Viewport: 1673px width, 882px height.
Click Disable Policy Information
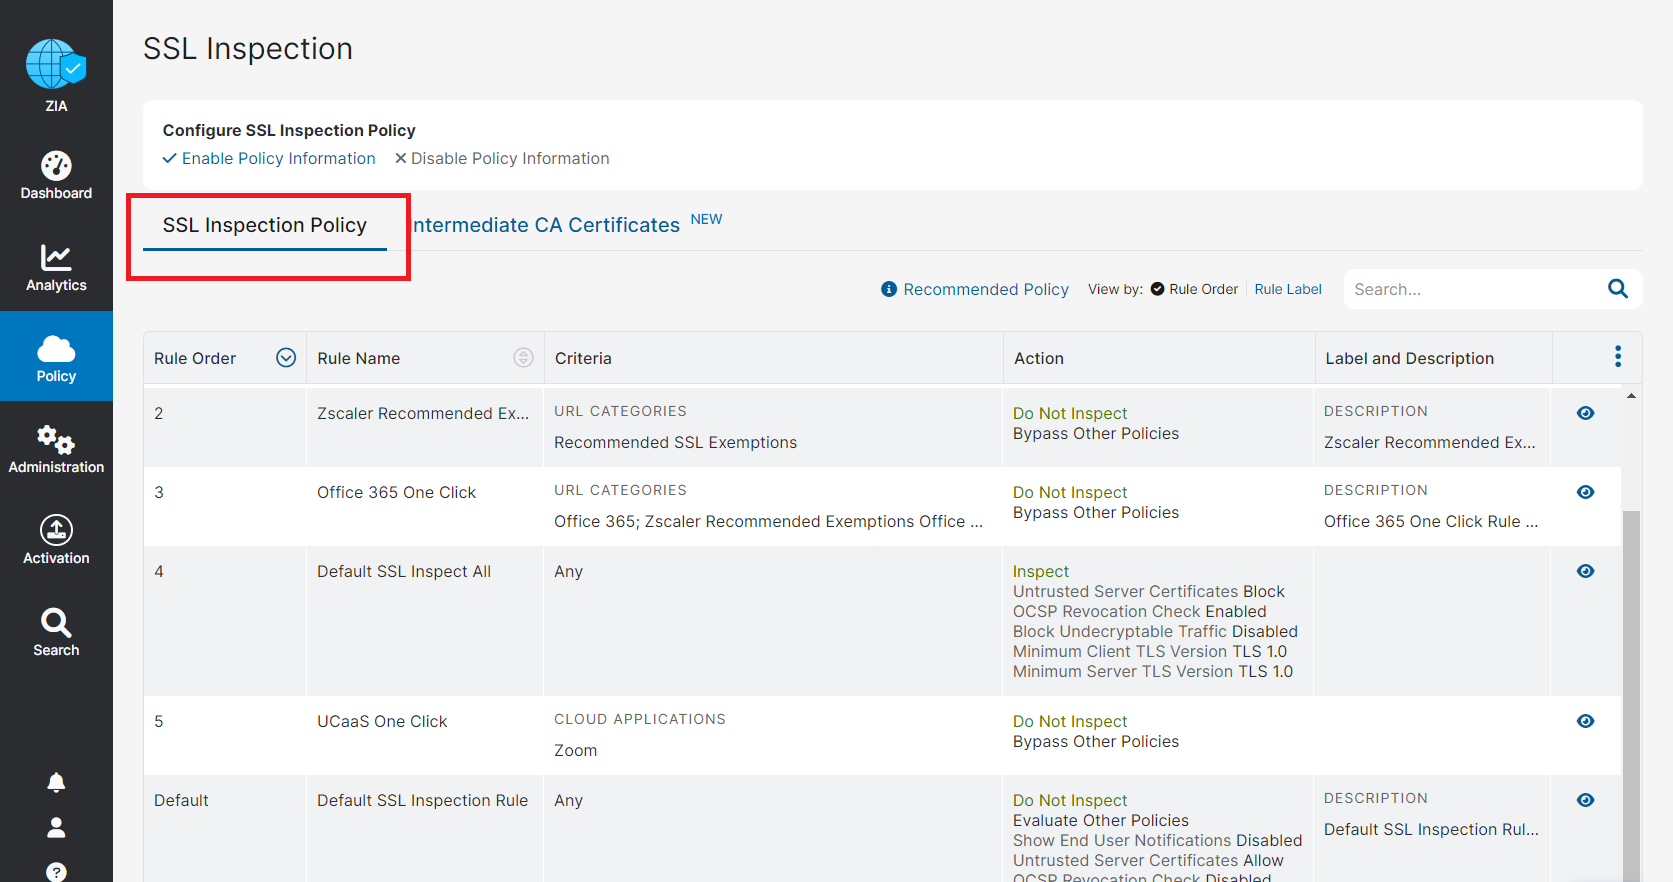pyautogui.click(x=502, y=158)
